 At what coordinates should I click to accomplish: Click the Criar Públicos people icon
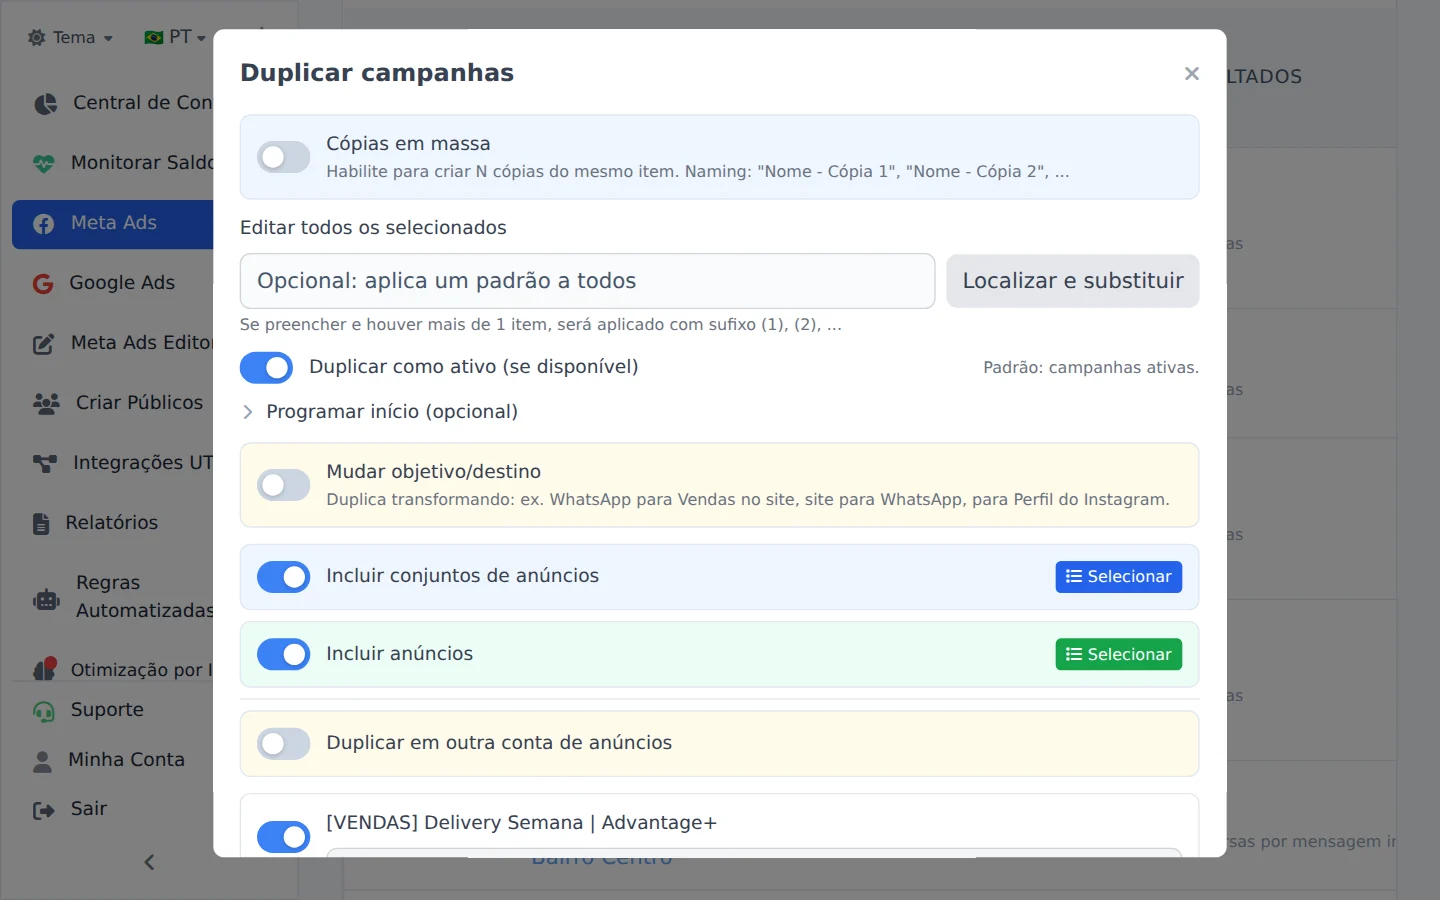click(46, 403)
